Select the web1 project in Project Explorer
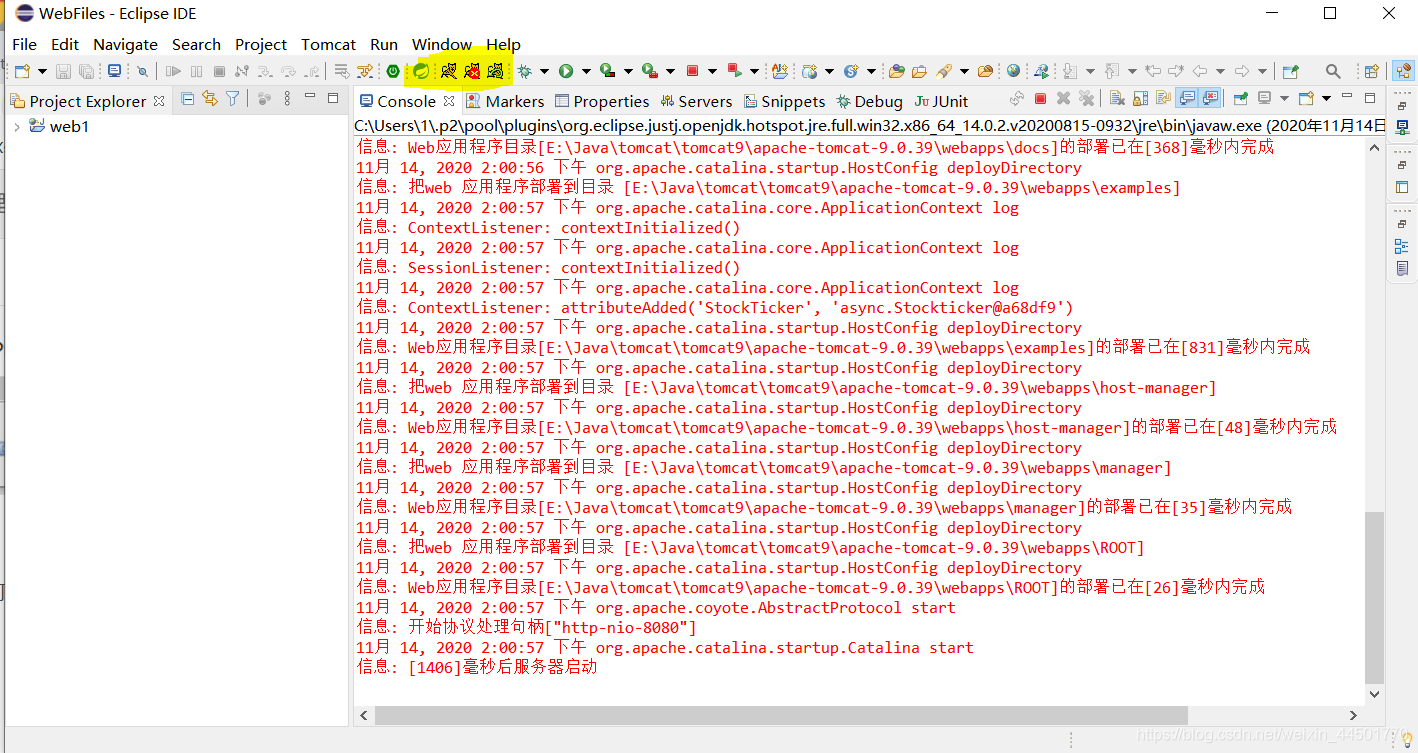 click(x=69, y=127)
